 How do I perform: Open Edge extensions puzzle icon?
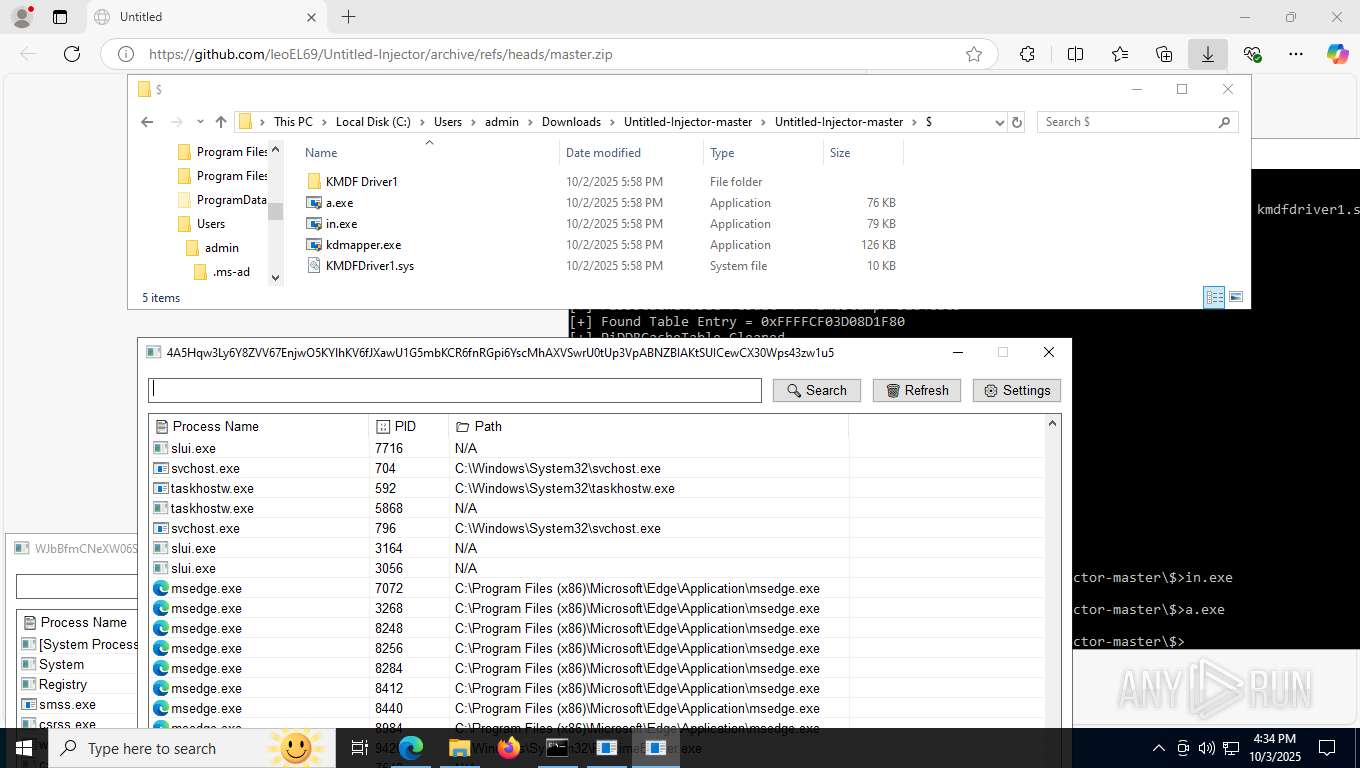coord(1027,54)
